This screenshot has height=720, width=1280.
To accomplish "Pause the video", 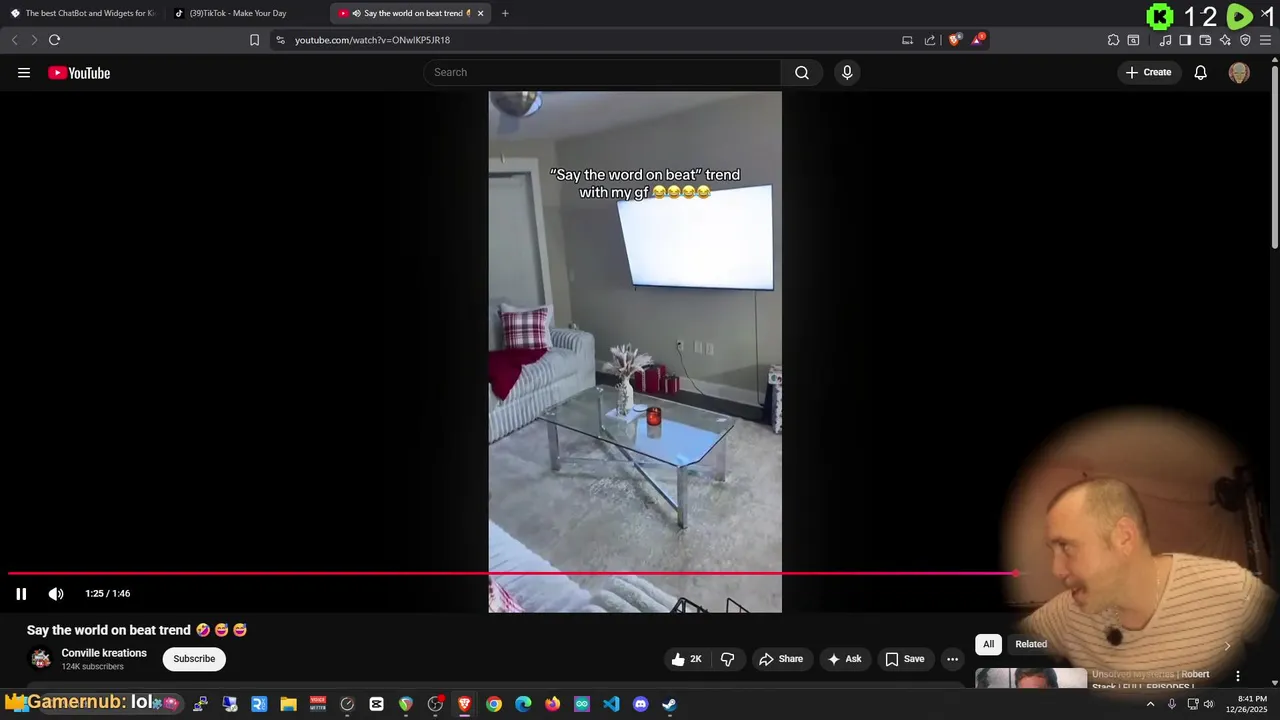I will pos(21,594).
